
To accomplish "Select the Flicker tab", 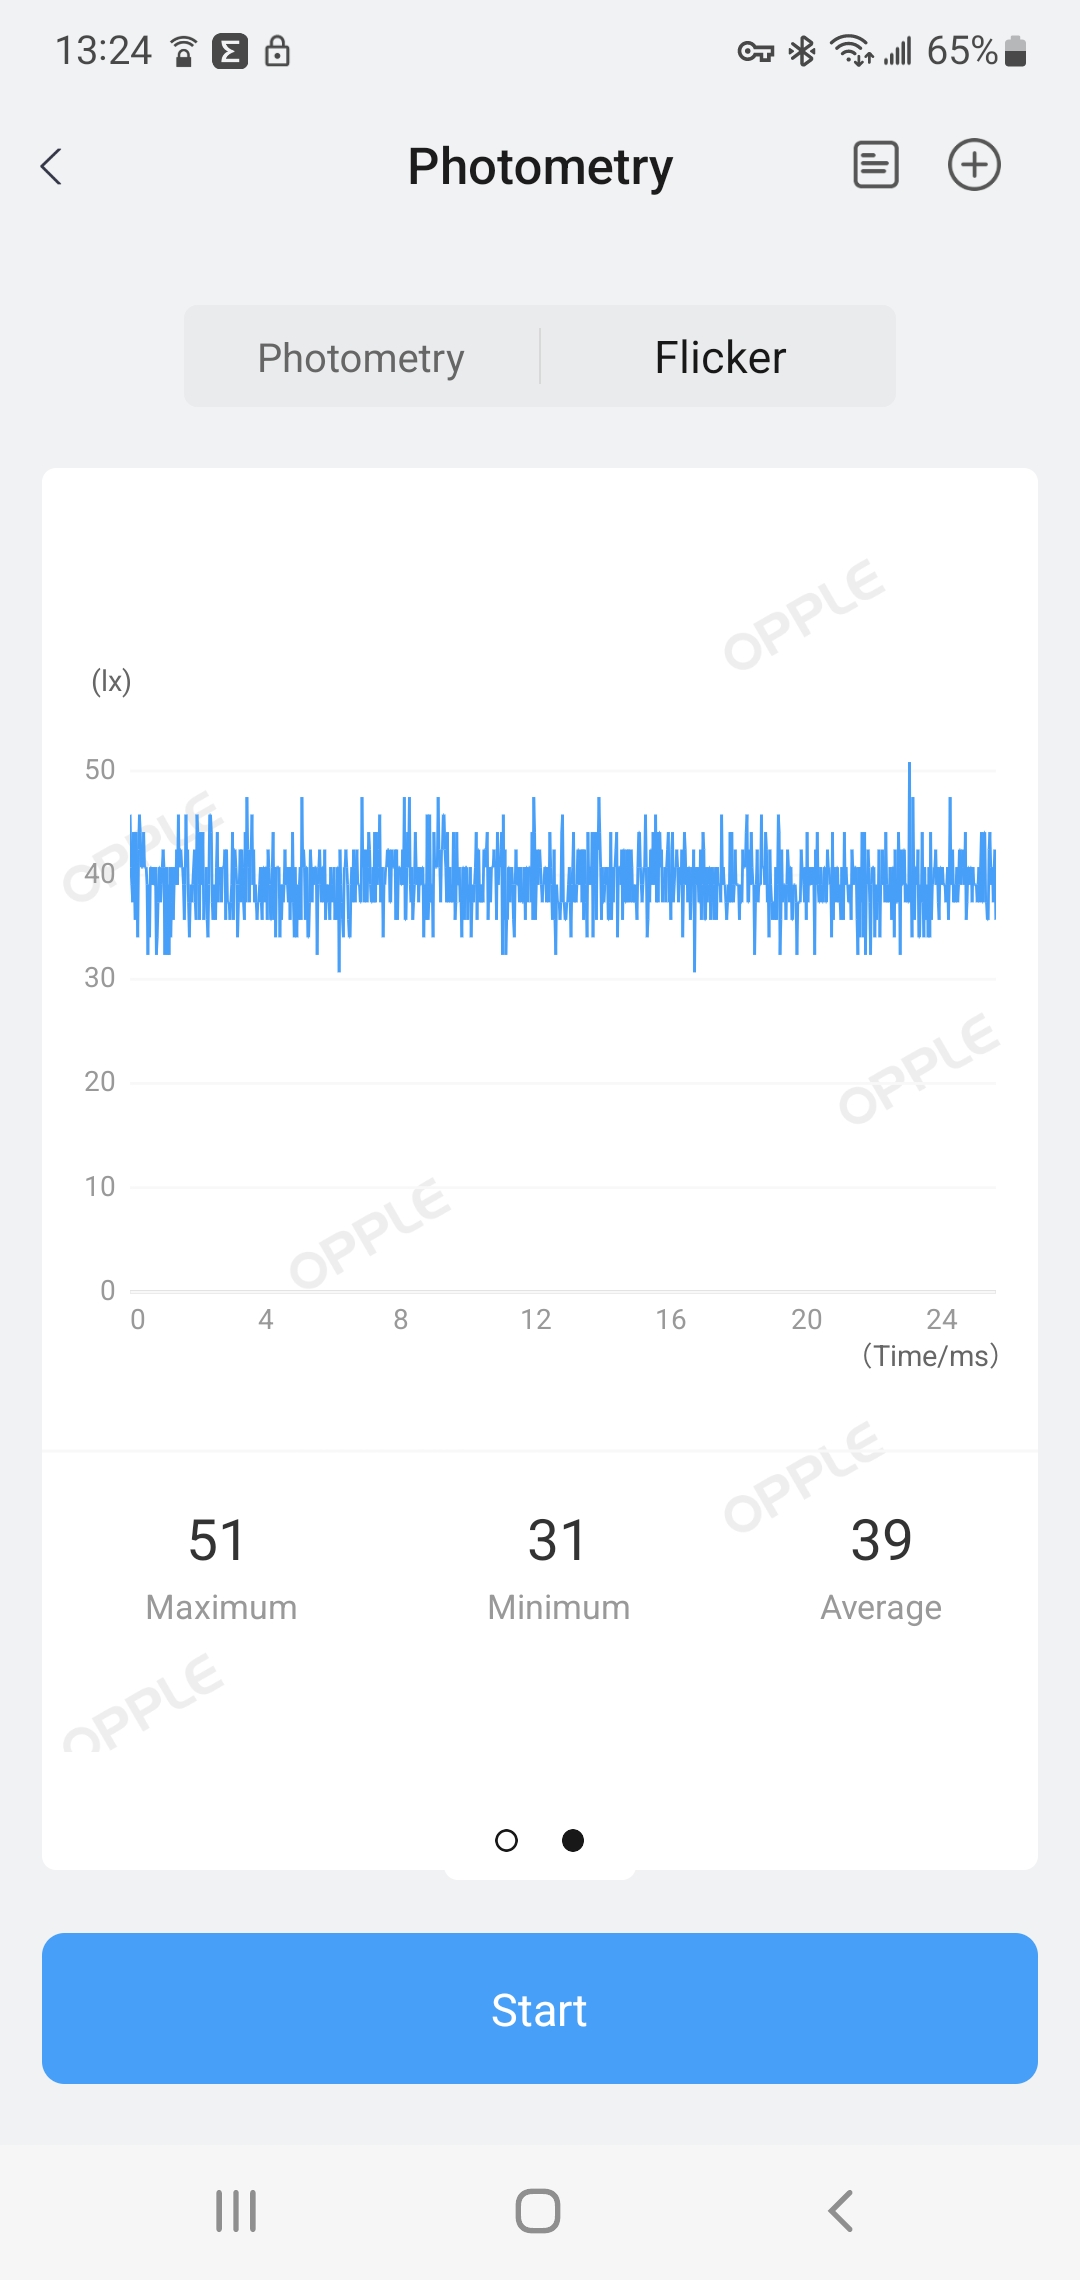I will (x=720, y=357).
